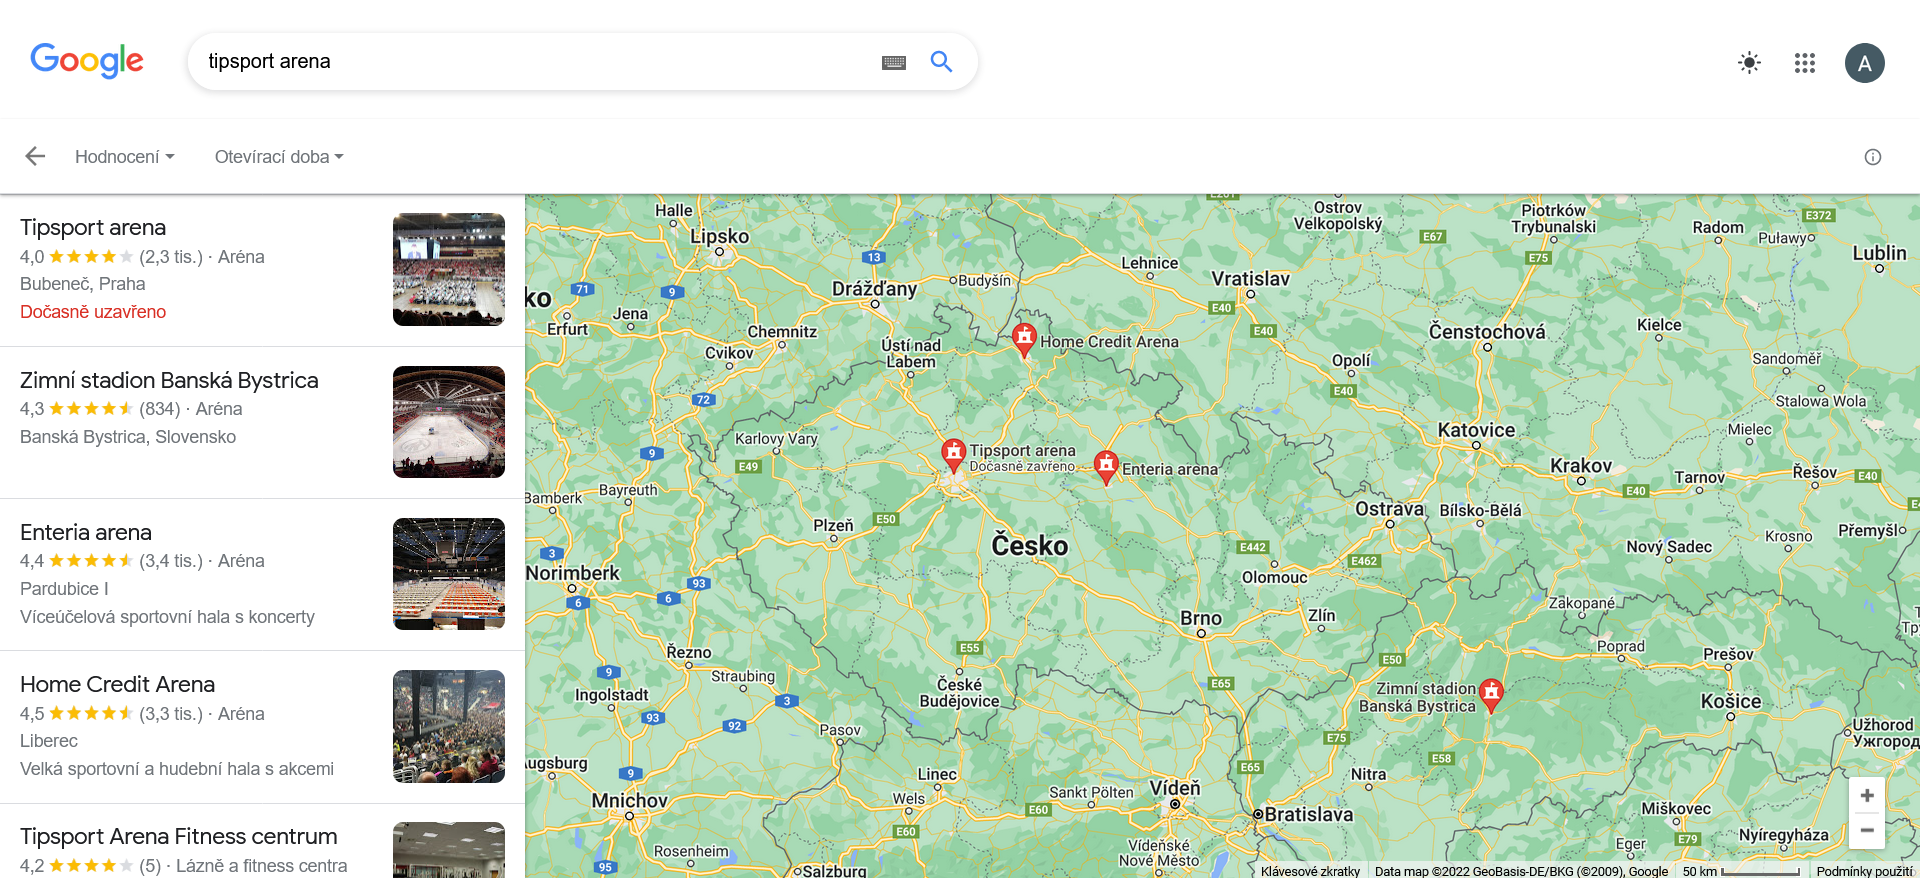This screenshot has height=878, width=1920.
Task: Open the Google apps grid
Action: click(x=1805, y=63)
